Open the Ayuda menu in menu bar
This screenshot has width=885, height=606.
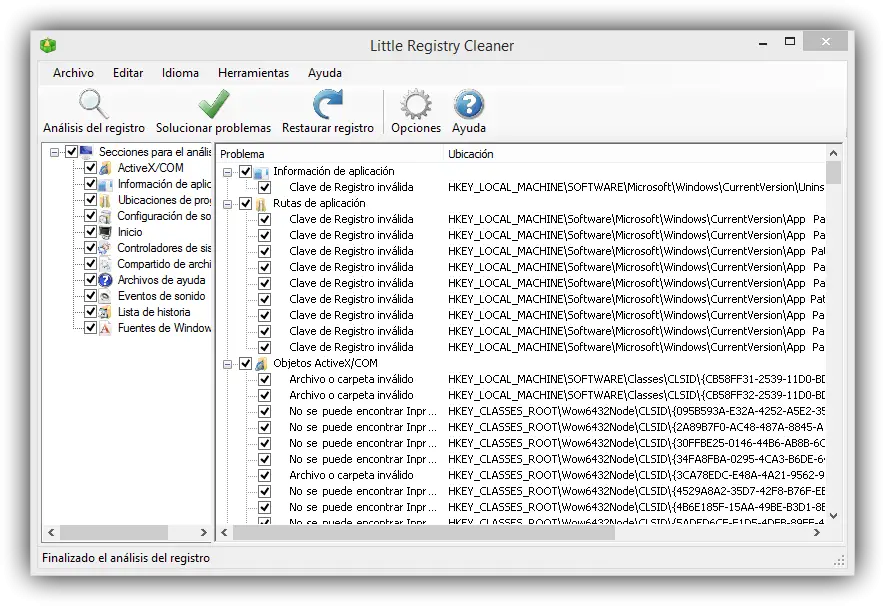point(325,73)
